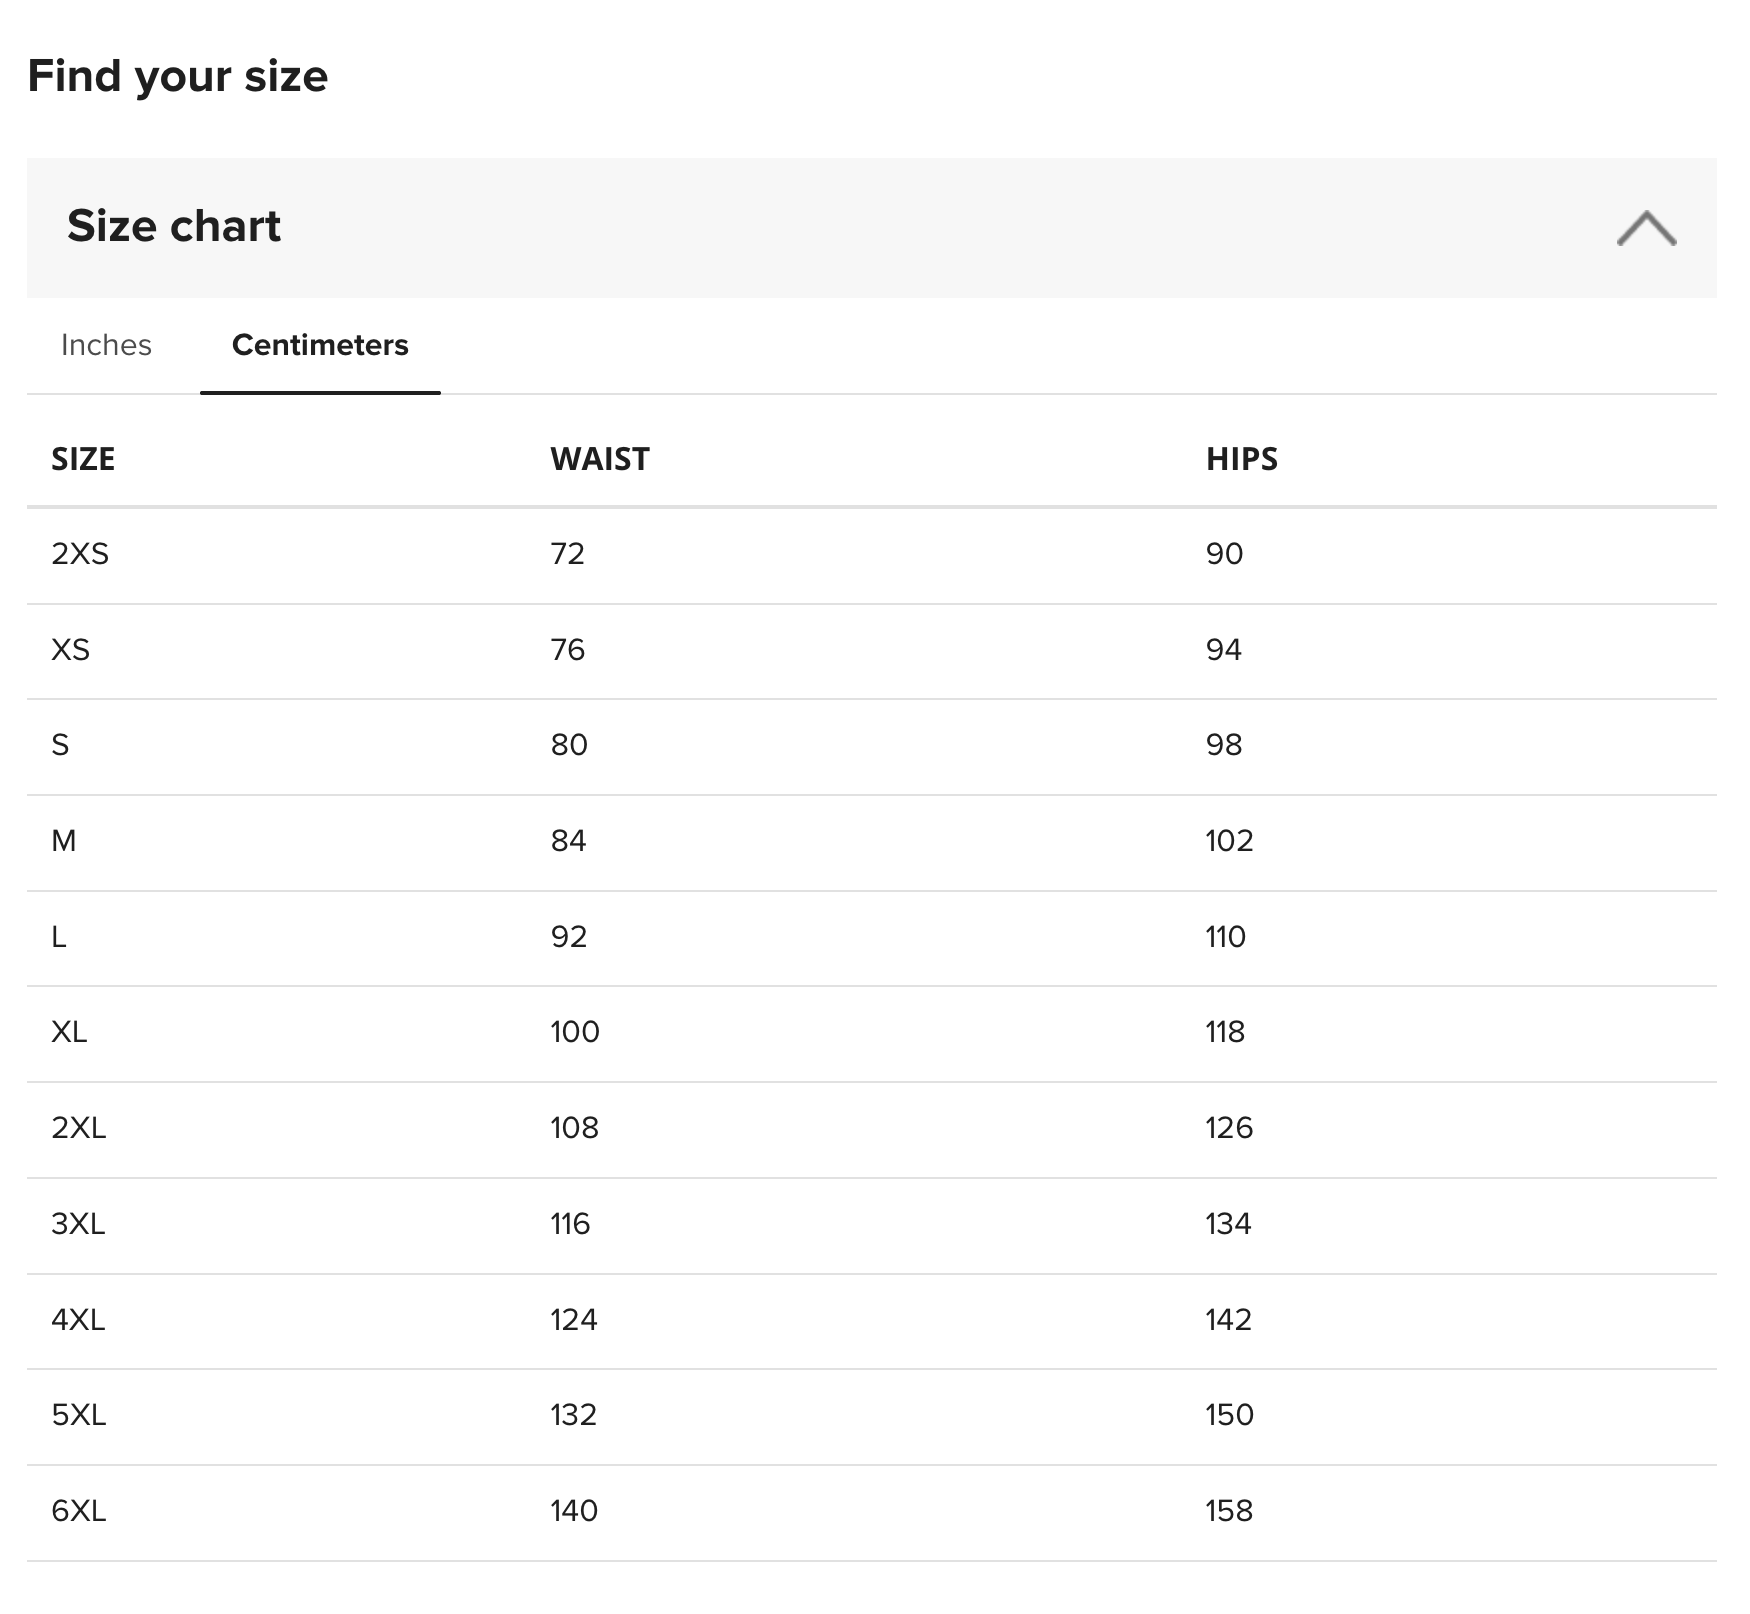The height and width of the screenshot is (1614, 1750).
Task: Select the 2XS size row label
Action: pyautogui.click(x=80, y=553)
